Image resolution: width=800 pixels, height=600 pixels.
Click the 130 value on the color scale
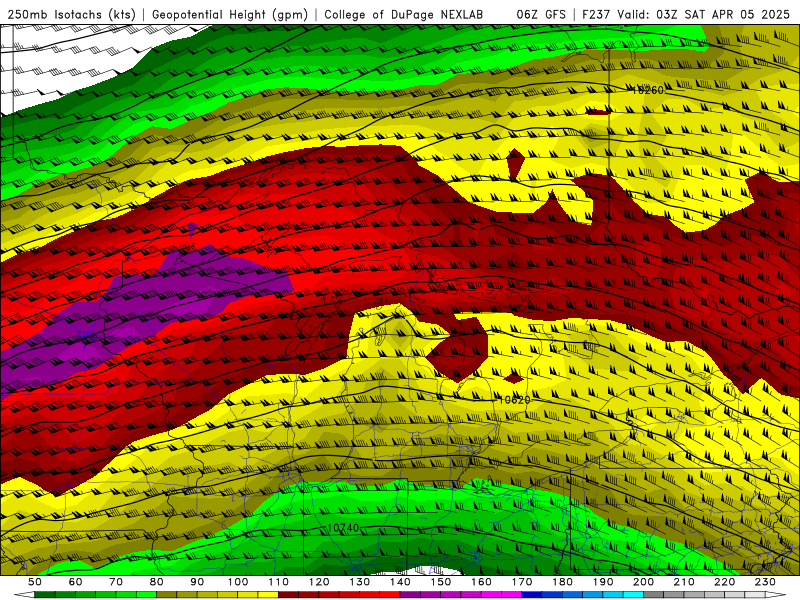(x=359, y=582)
